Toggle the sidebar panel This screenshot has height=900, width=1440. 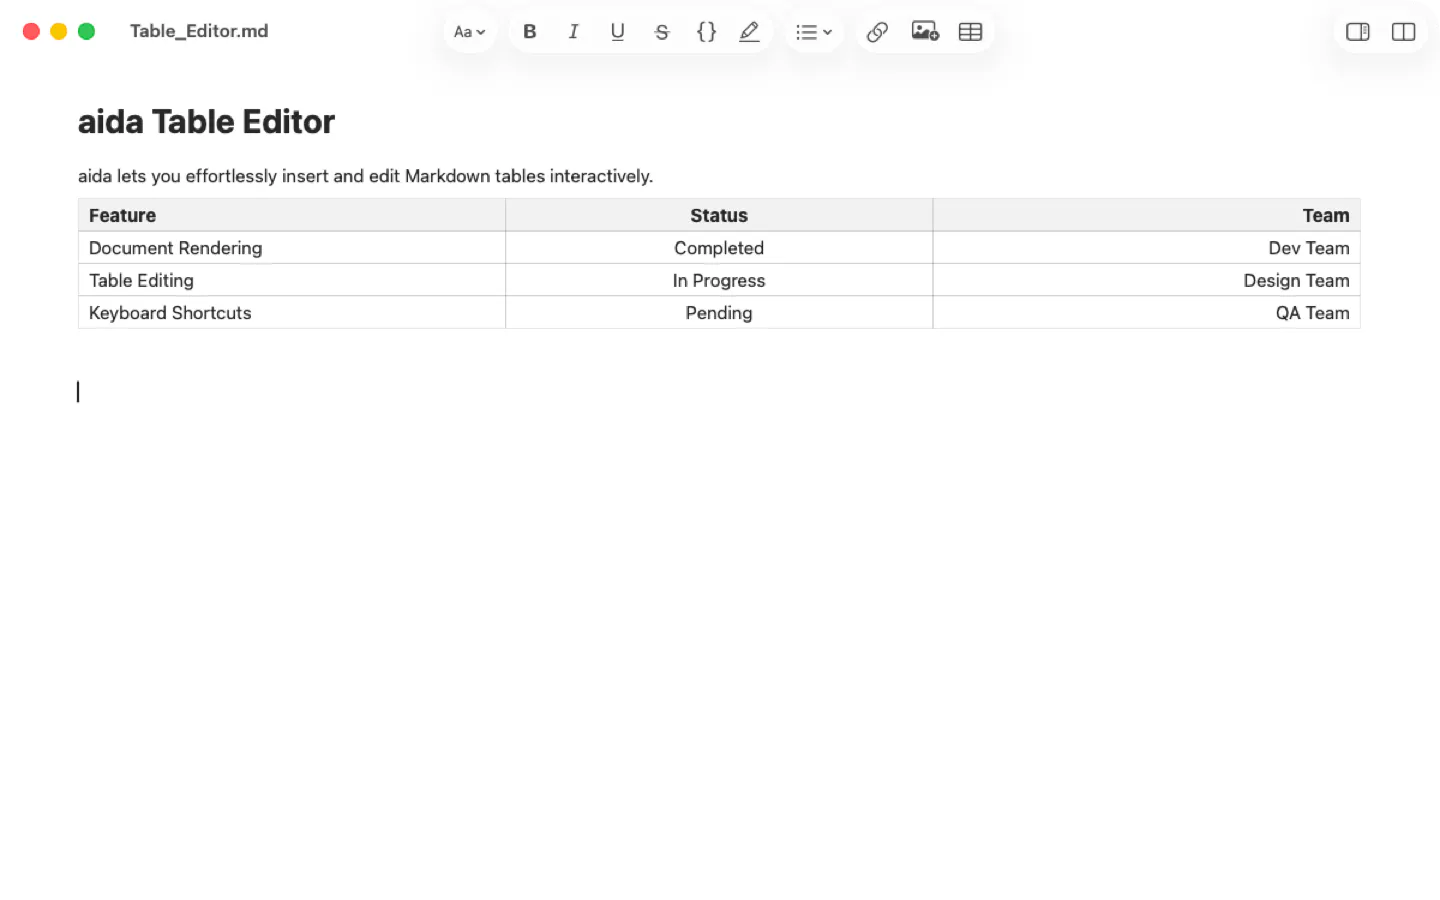pyautogui.click(x=1357, y=32)
